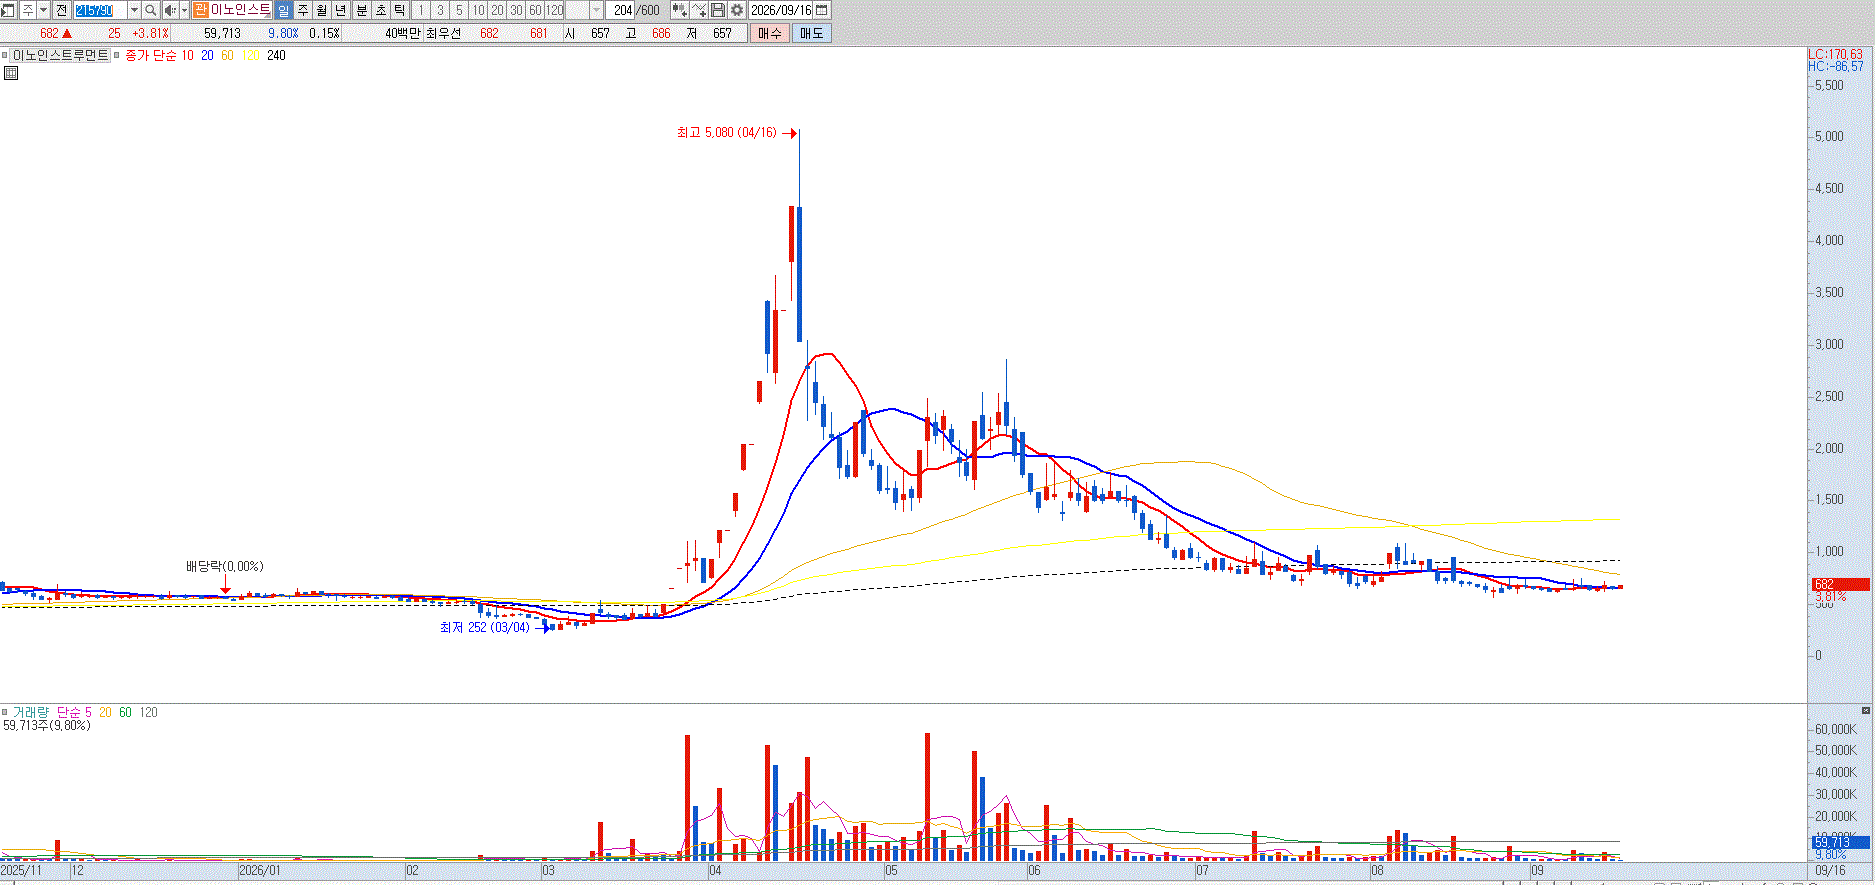Click the speaker sound icon
Screen dimensions: 1875x885
[169, 10]
